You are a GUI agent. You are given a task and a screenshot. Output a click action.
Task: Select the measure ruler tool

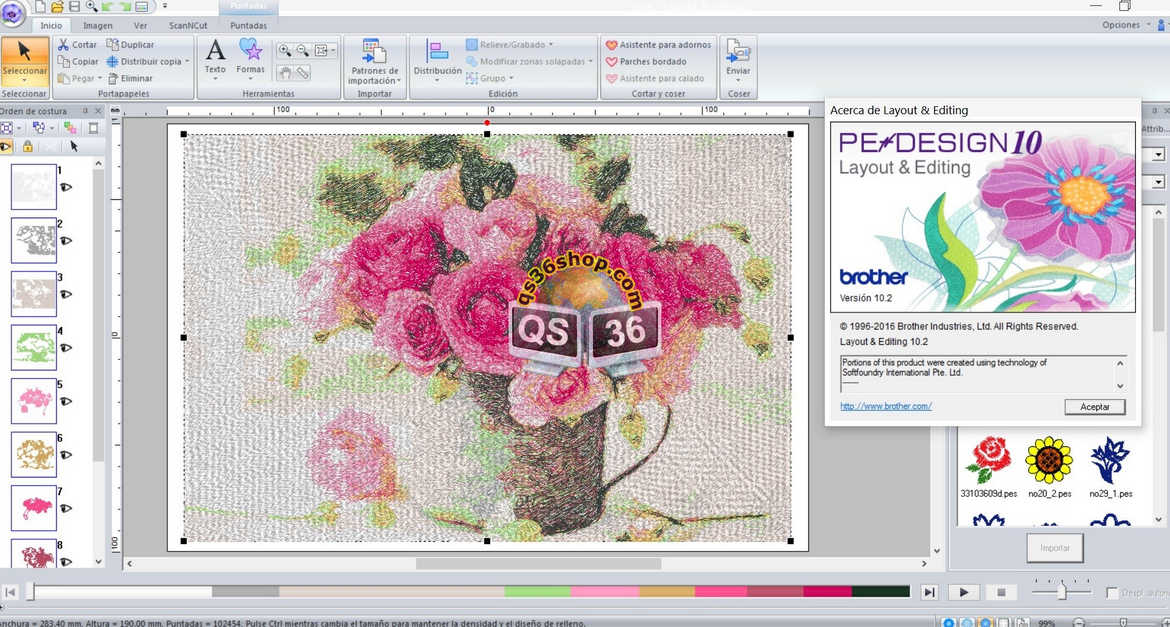click(302, 72)
